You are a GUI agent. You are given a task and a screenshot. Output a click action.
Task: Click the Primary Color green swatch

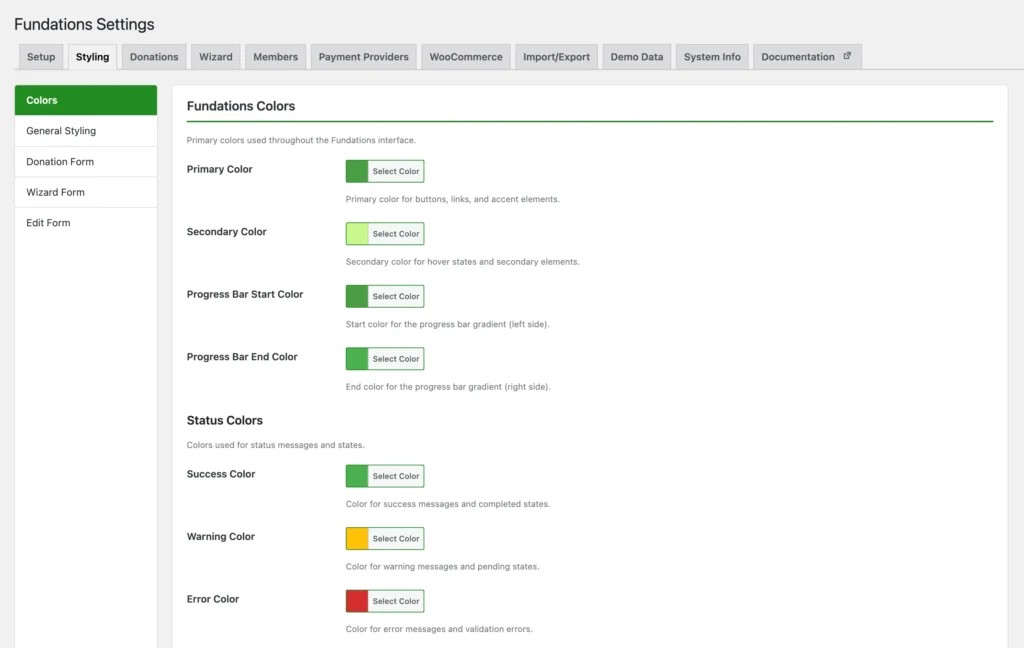pyautogui.click(x=357, y=171)
